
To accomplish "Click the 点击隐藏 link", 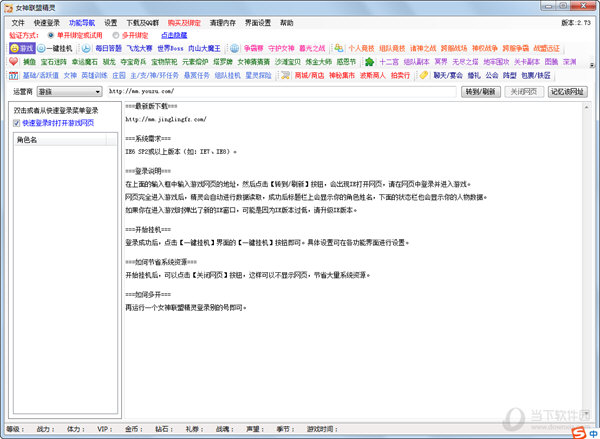I will 174,35.
